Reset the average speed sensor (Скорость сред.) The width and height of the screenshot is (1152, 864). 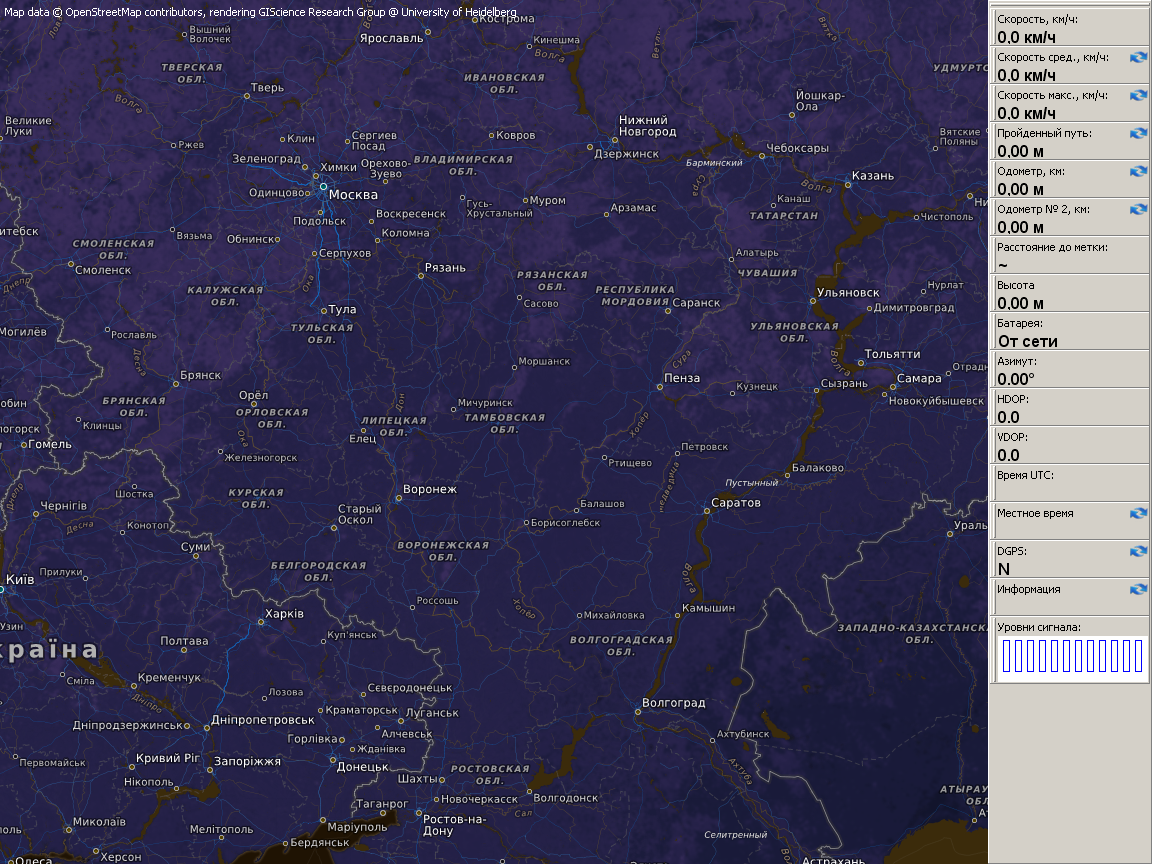point(1138,58)
